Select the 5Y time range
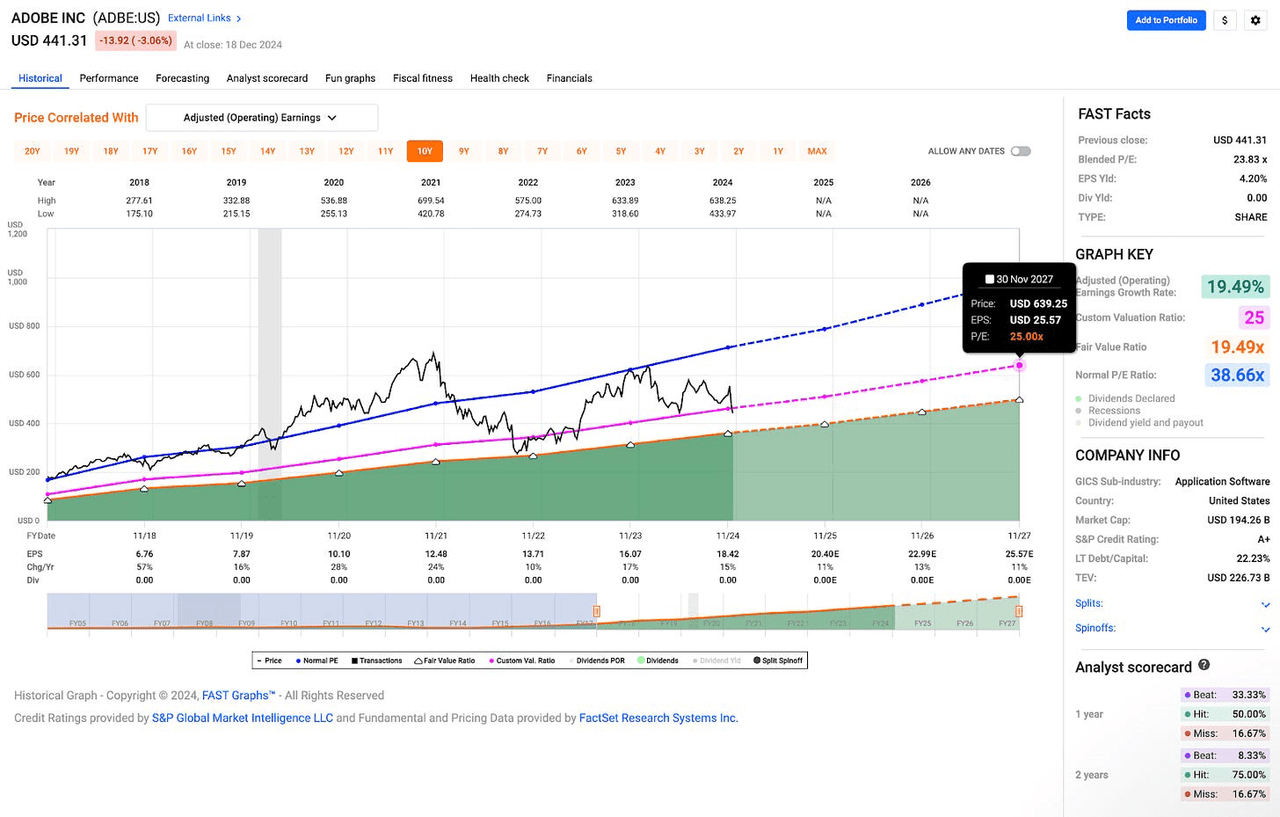The height and width of the screenshot is (817, 1280). tap(621, 151)
